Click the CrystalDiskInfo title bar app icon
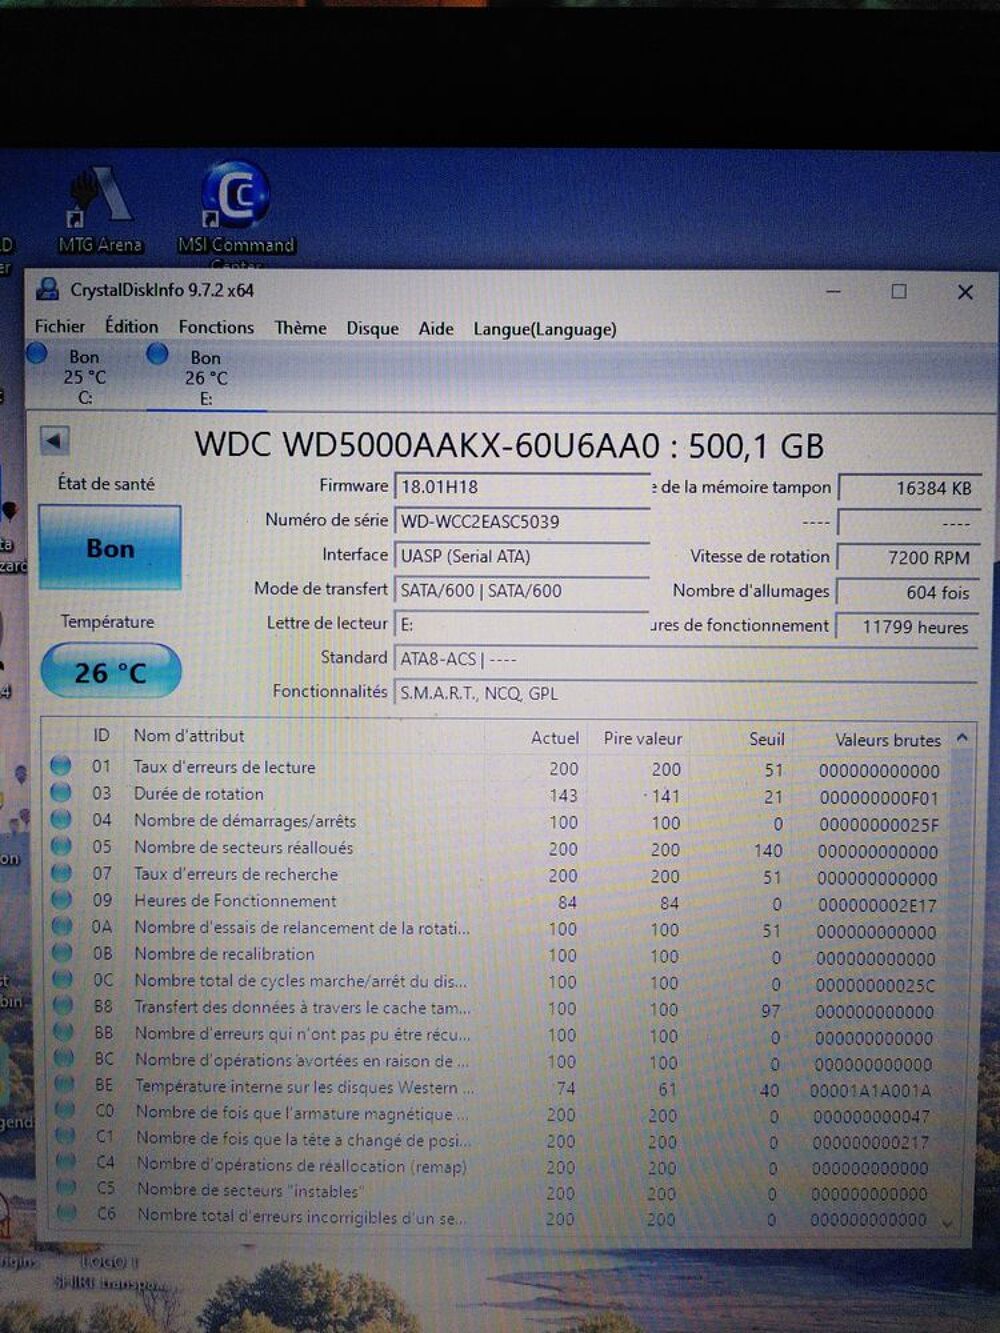This screenshot has width=1000, height=1333. point(47,290)
